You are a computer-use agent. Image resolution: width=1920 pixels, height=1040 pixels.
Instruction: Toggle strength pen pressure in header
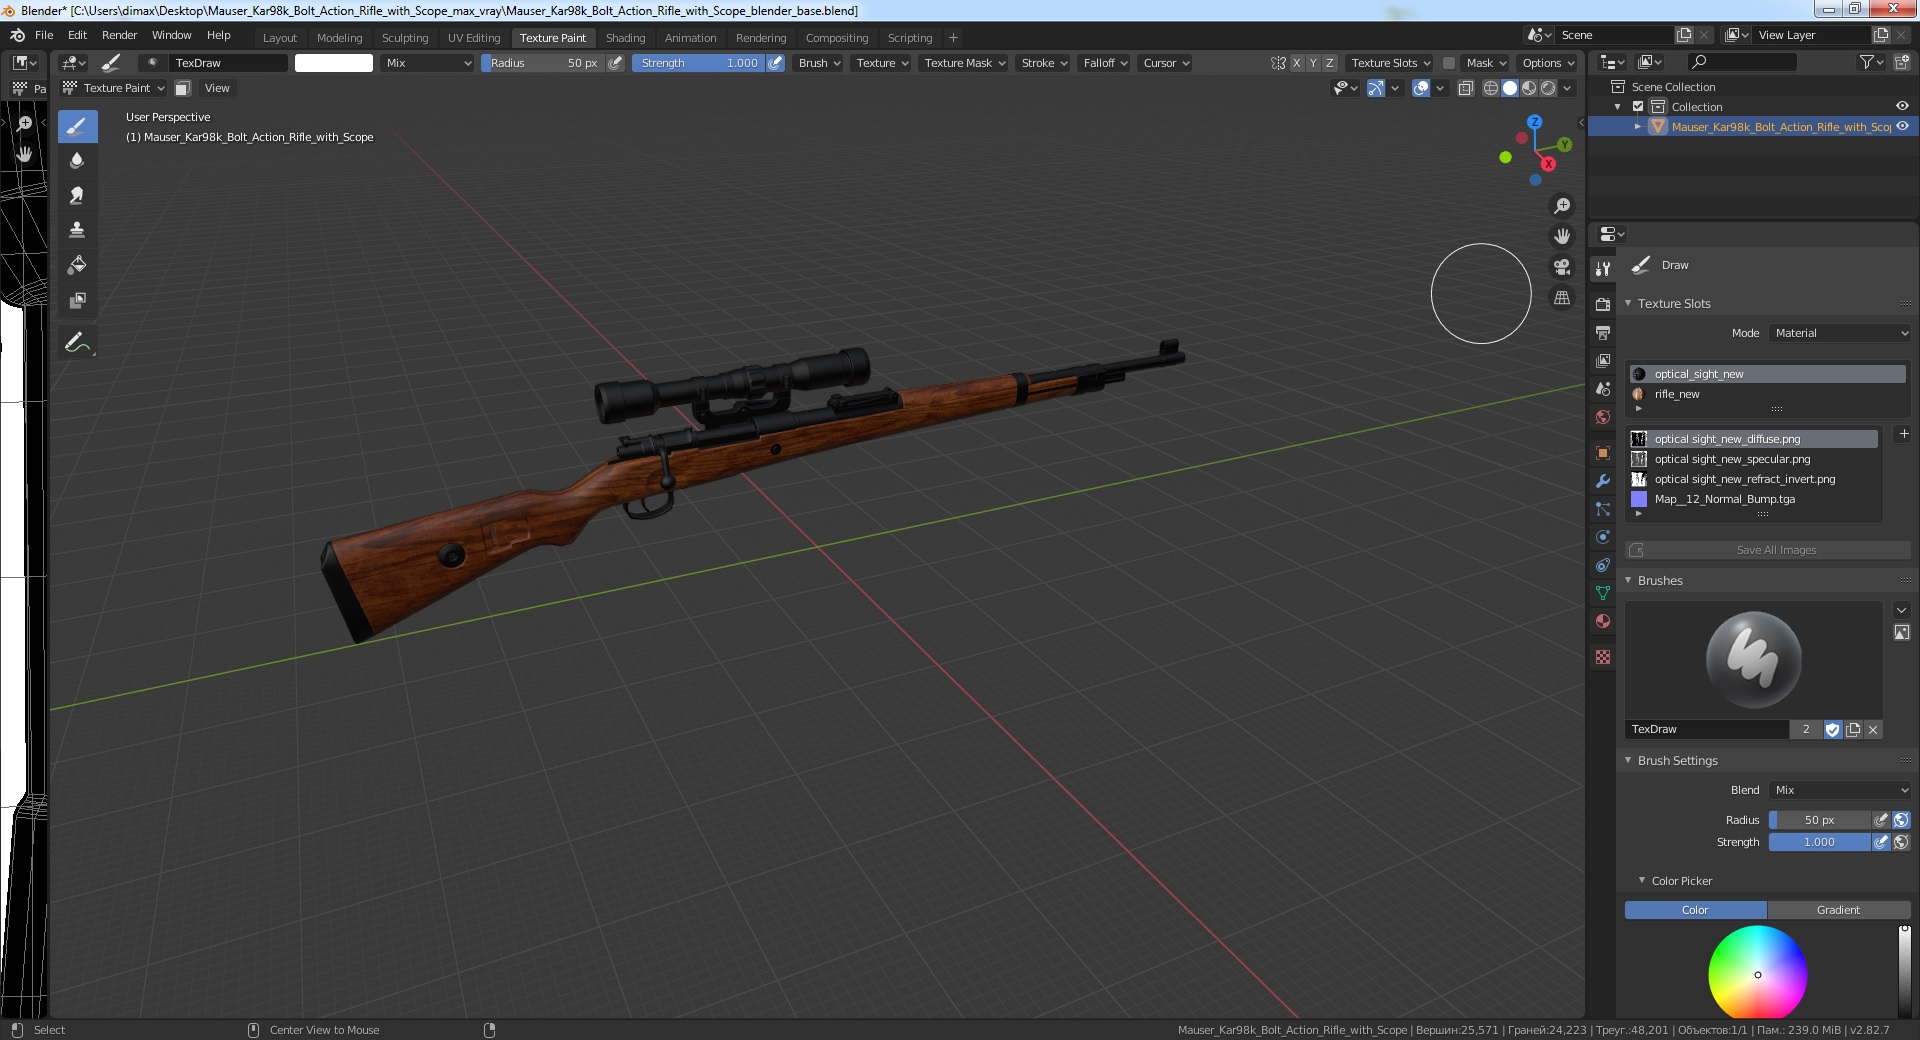tap(775, 63)
